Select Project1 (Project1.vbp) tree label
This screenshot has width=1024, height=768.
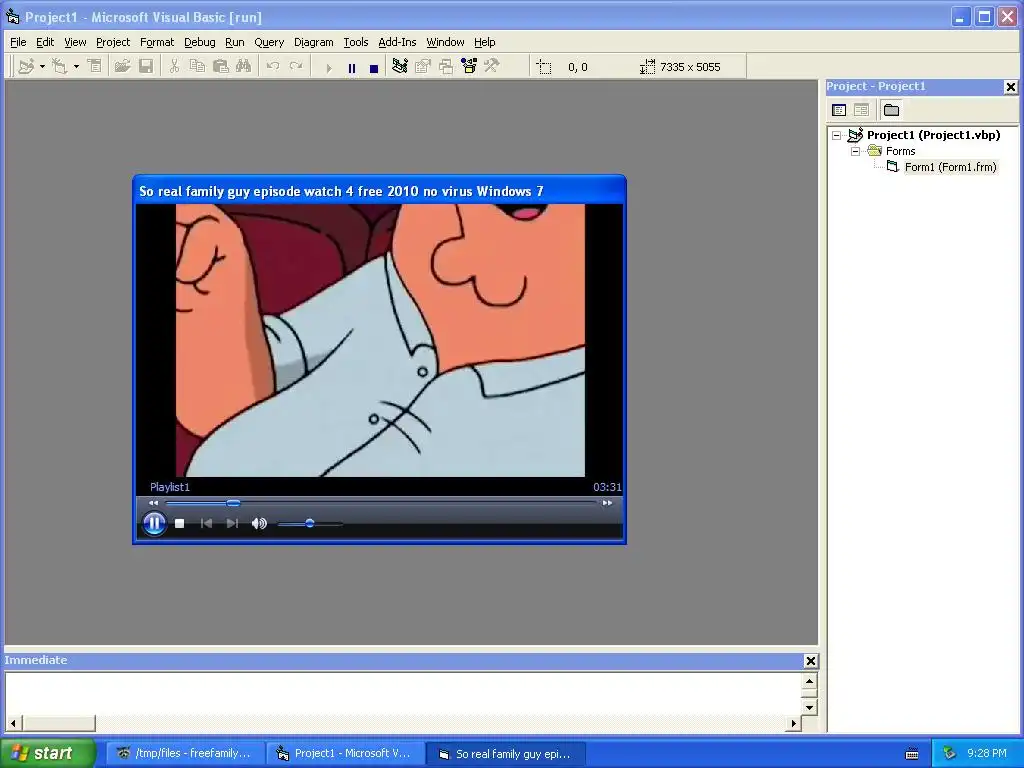point(933,135)
